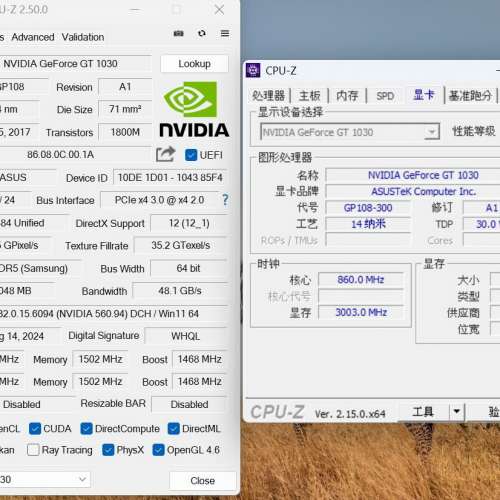This screenshot has width=500, height=500.
Task: Click DirectX Support 12 (12_1) value
Action: pos(189,223)
